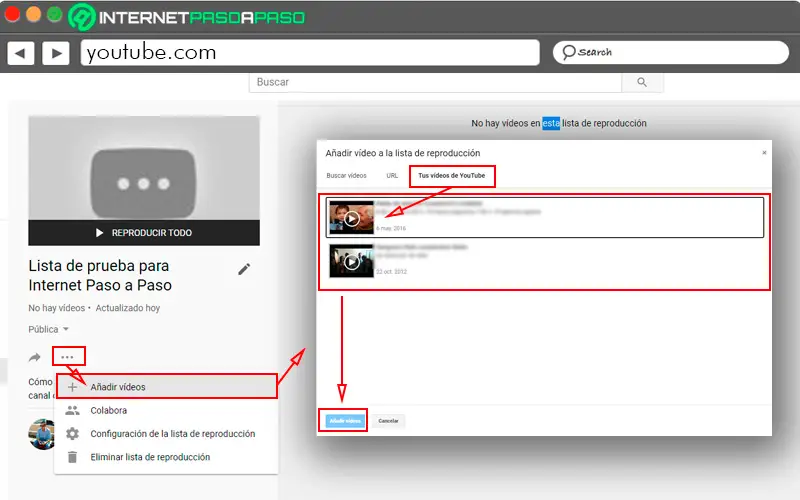This screenshot has height=500, width=800.
Task: Click the youtube.com address bar
Action: click(310, 53)
